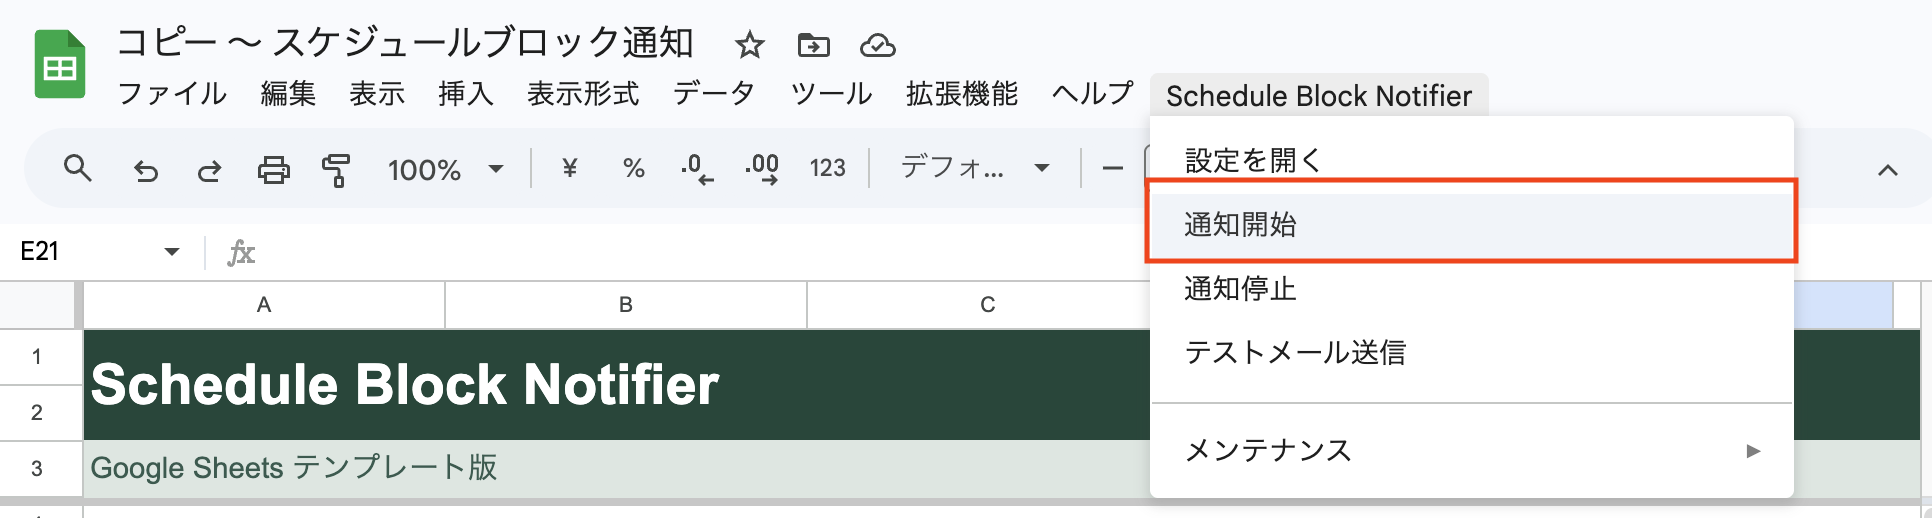Viewport: 1932px width, 518px height.
Task: Increase decimal places button
Action: (x=762, y=169)
